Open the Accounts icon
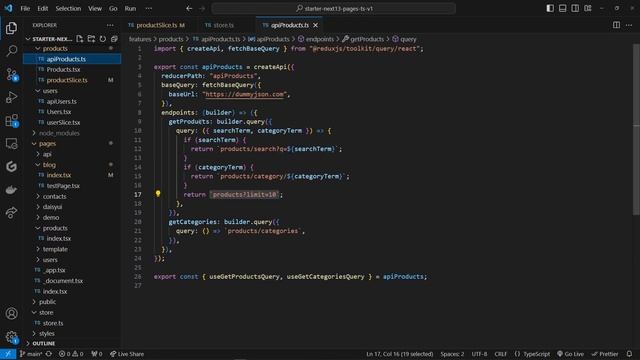640x360 pixels. click(11, 313)
